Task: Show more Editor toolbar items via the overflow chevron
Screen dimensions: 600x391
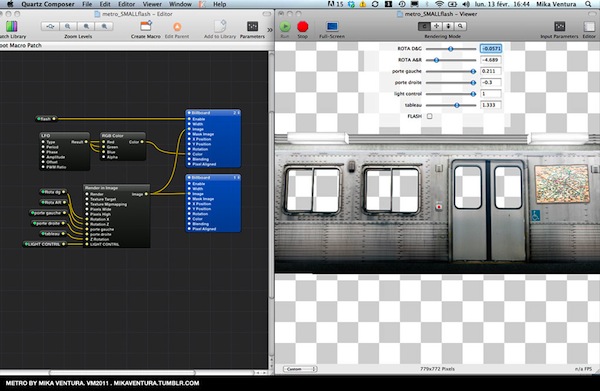Action: [270, 29]
